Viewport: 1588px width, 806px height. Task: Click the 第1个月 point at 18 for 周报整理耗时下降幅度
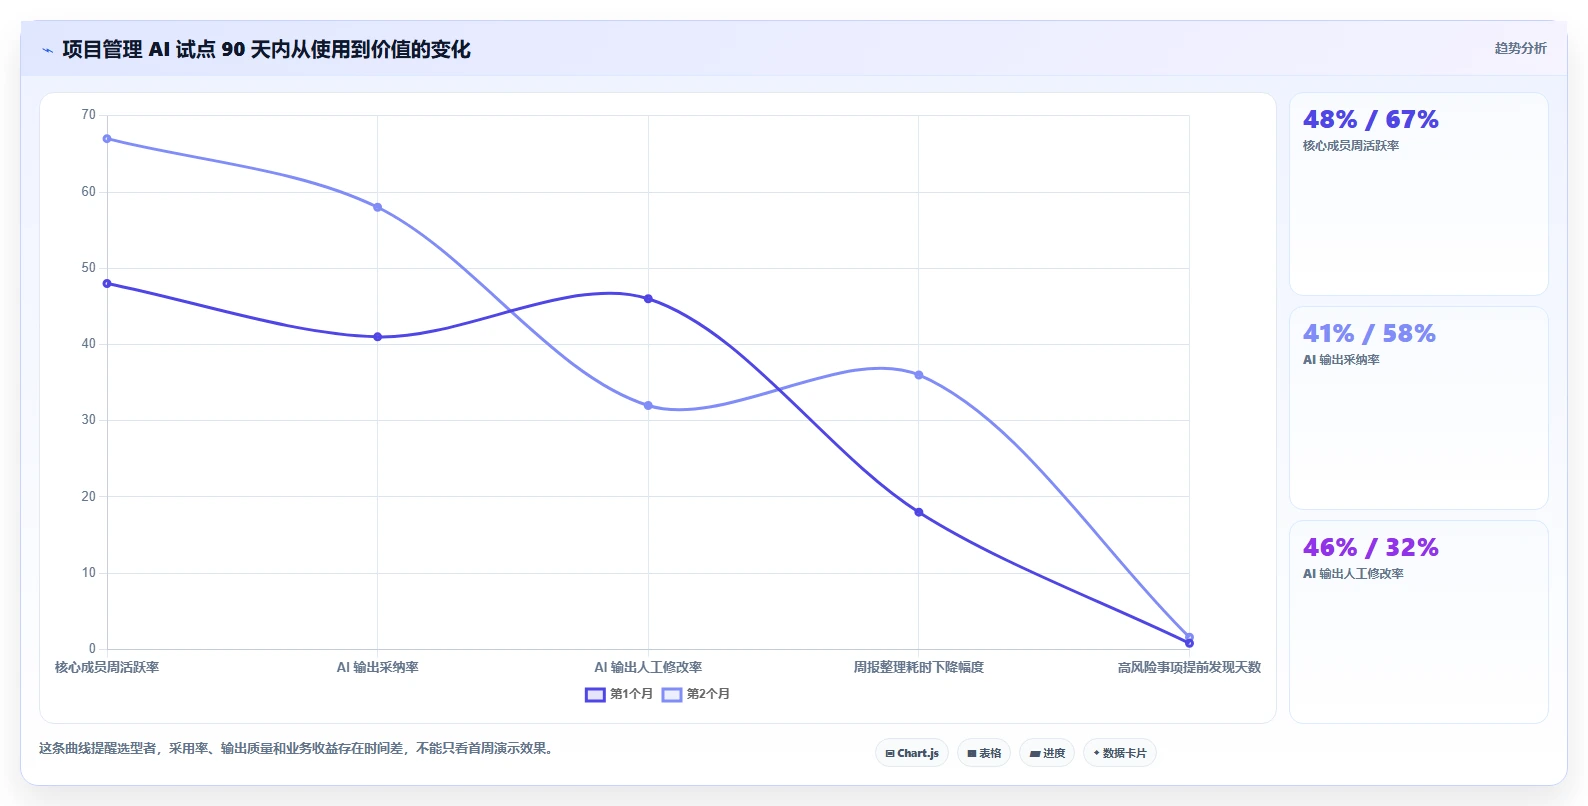919,512
